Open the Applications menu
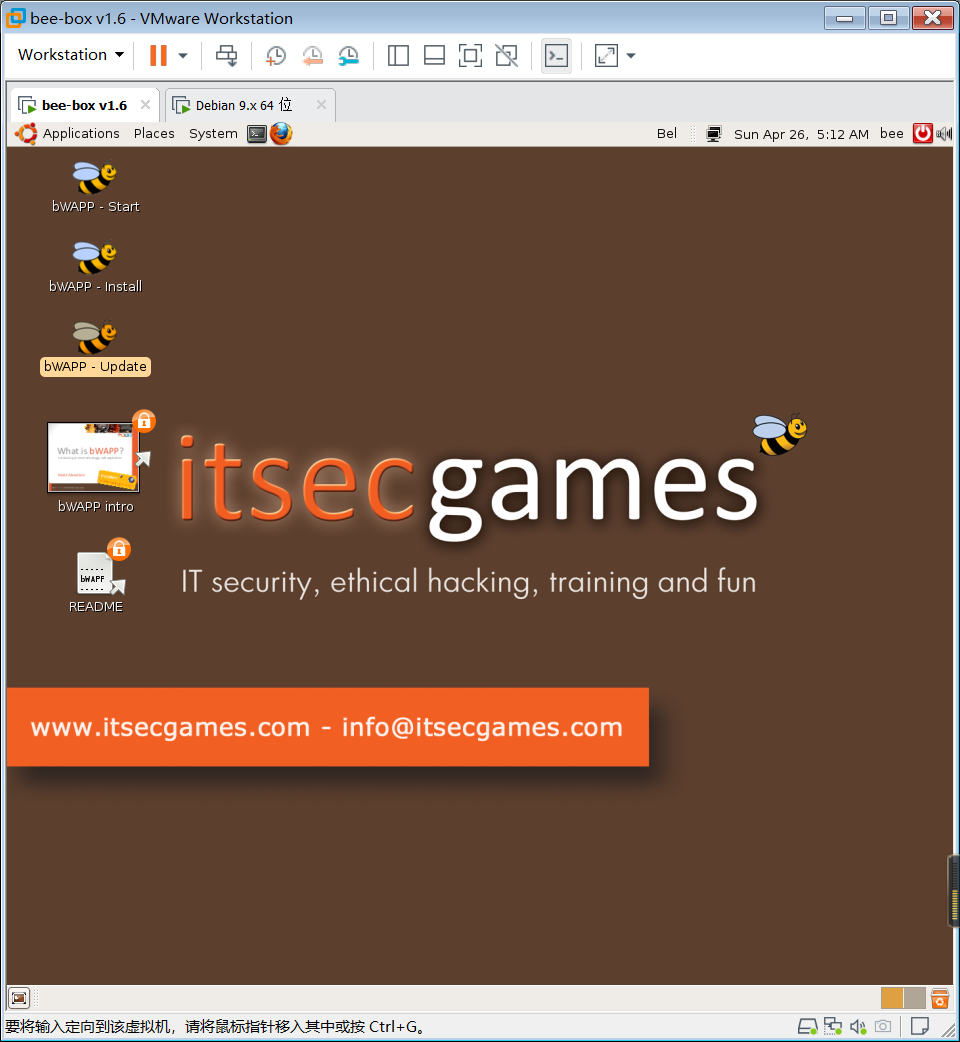This screenshot has width=960, height=1042. pos(81,134)
